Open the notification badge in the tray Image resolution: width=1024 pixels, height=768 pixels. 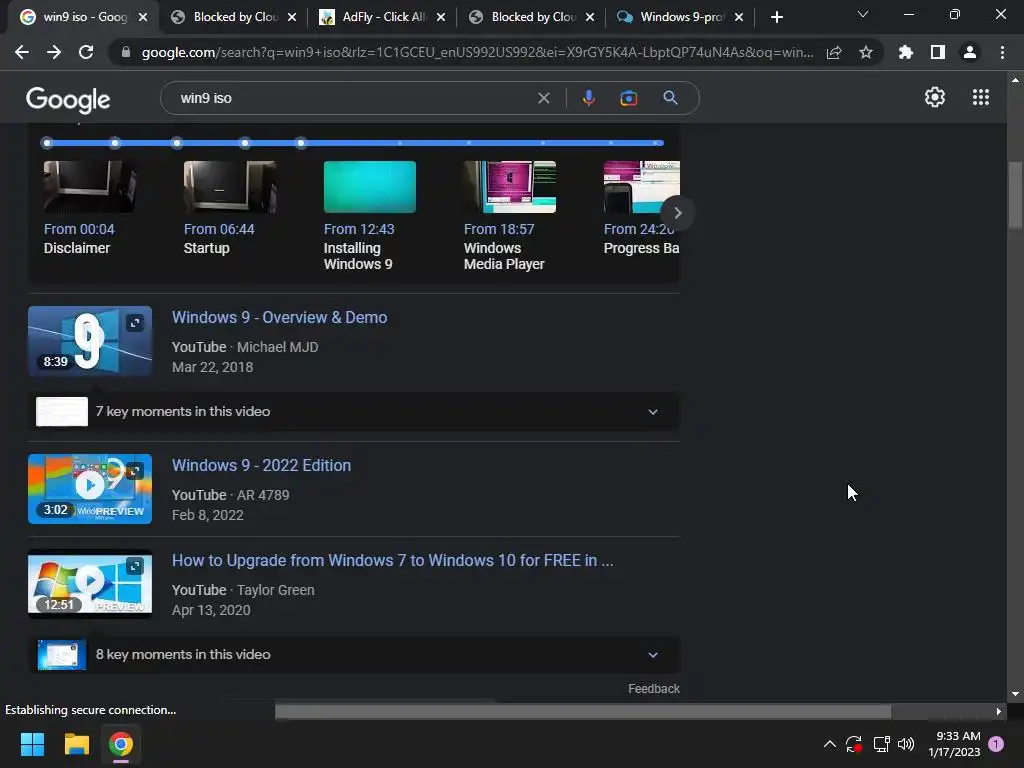[x=996, y=744]
